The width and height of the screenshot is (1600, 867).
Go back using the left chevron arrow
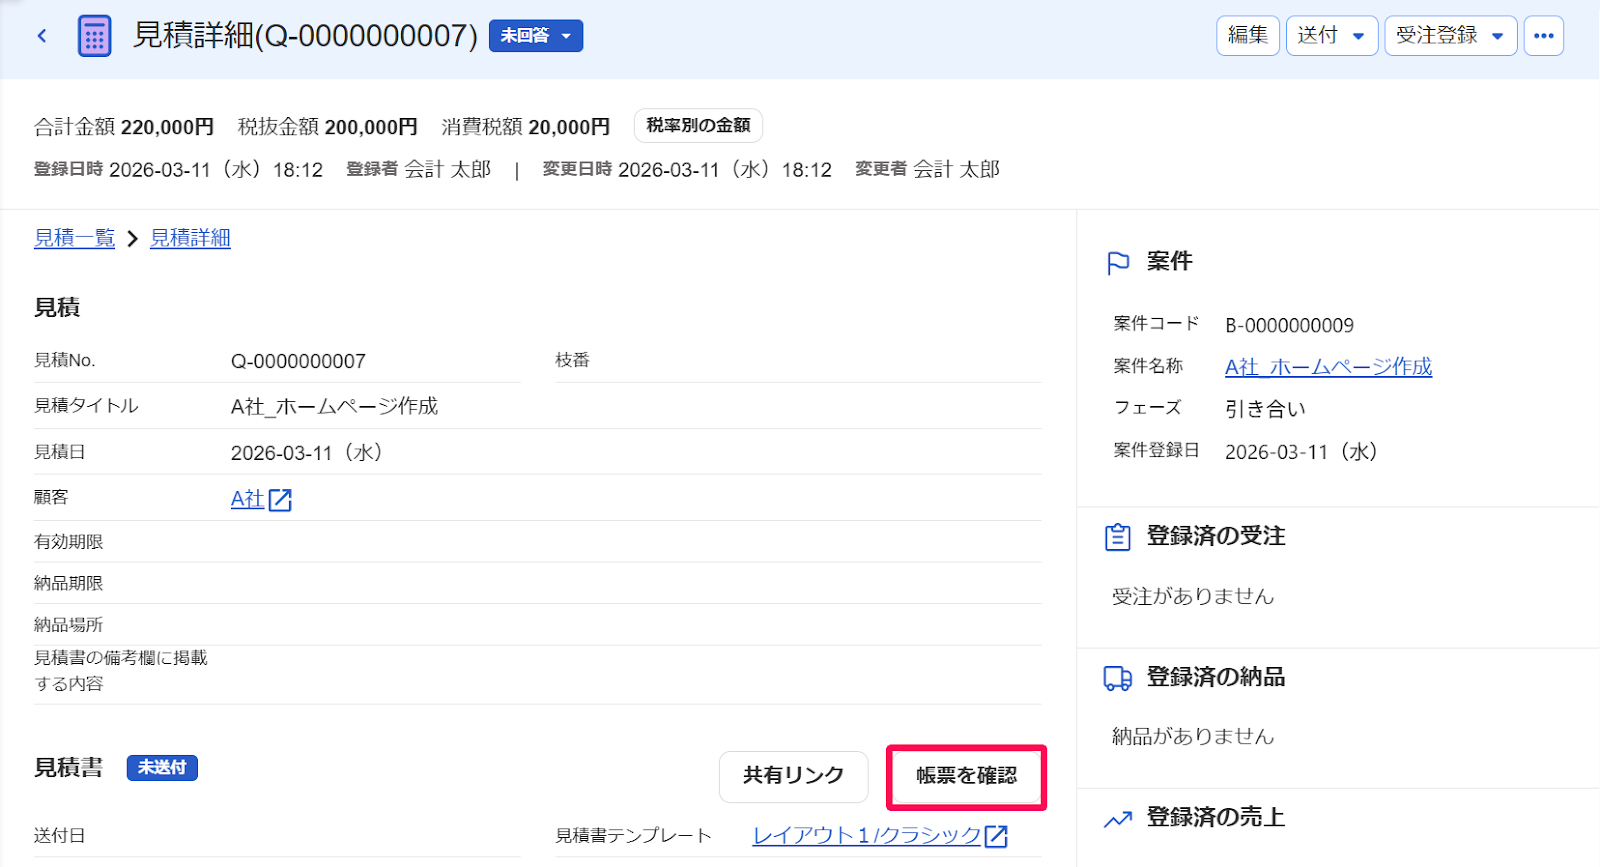[42, 36]
